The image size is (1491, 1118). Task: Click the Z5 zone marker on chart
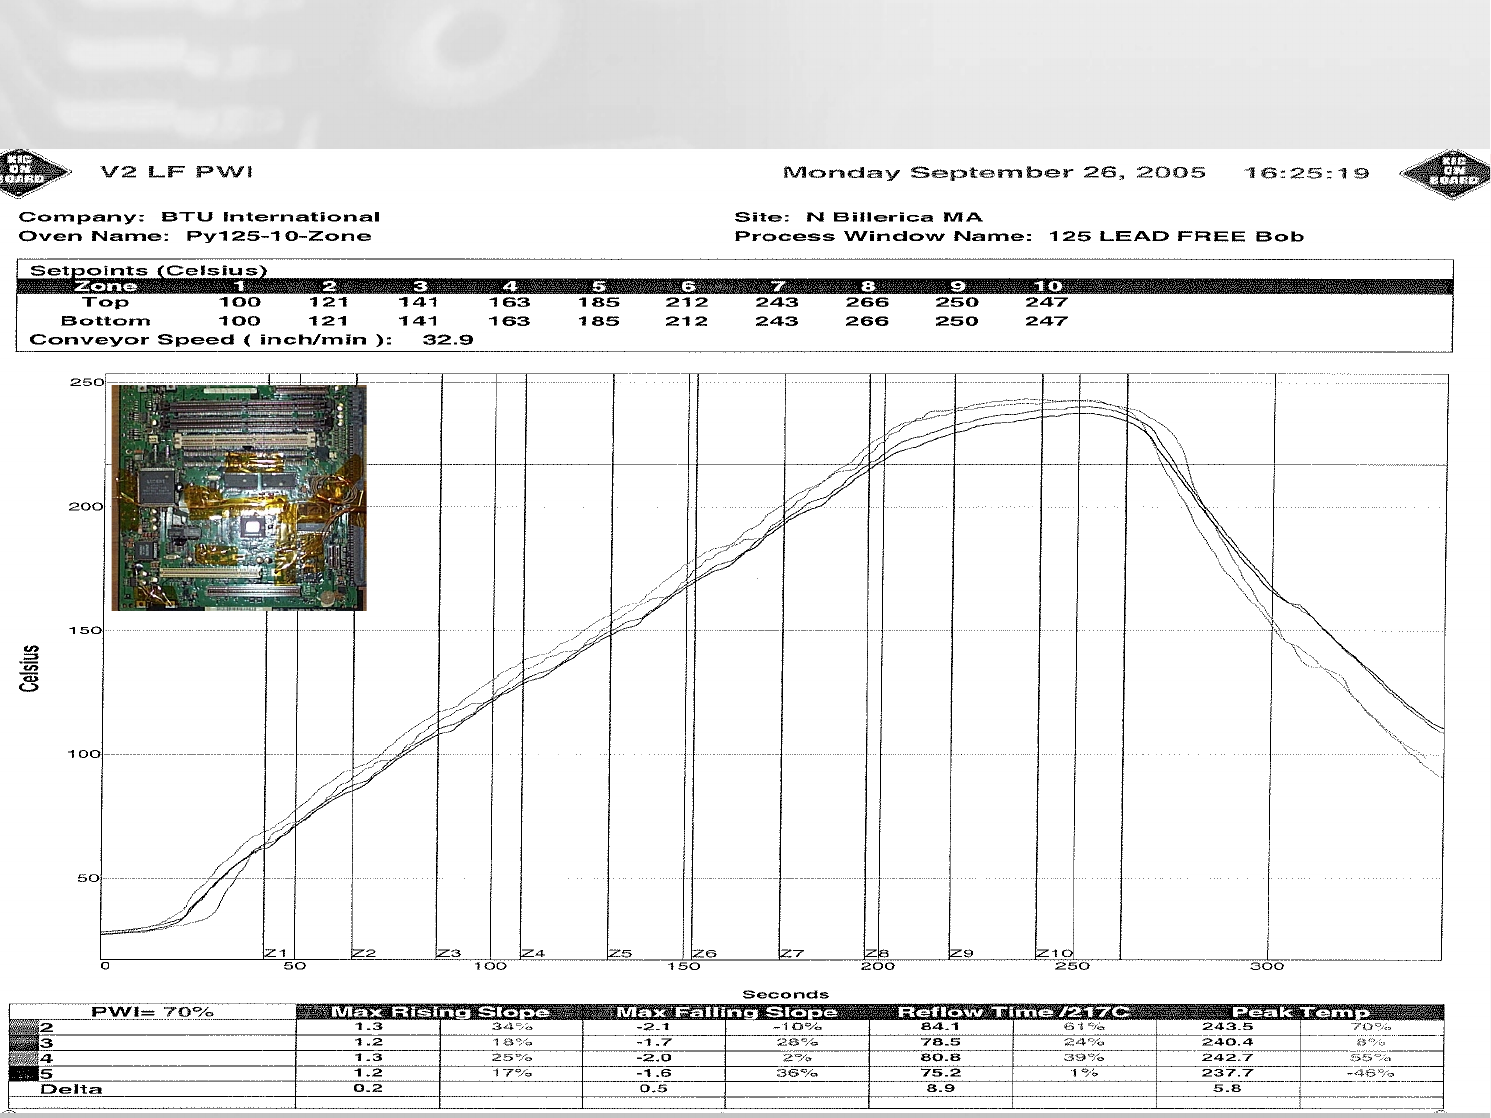pyautogui.click(x=620, y=953)
